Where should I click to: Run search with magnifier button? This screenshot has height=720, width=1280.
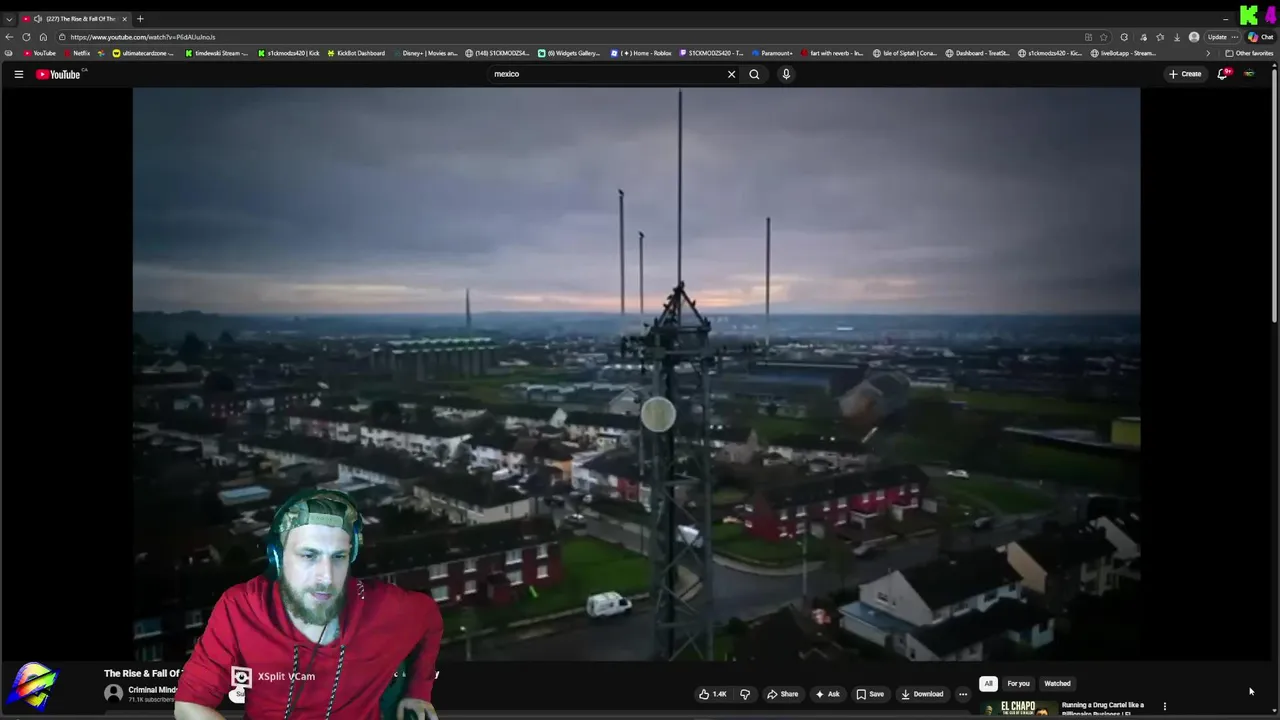754,74
